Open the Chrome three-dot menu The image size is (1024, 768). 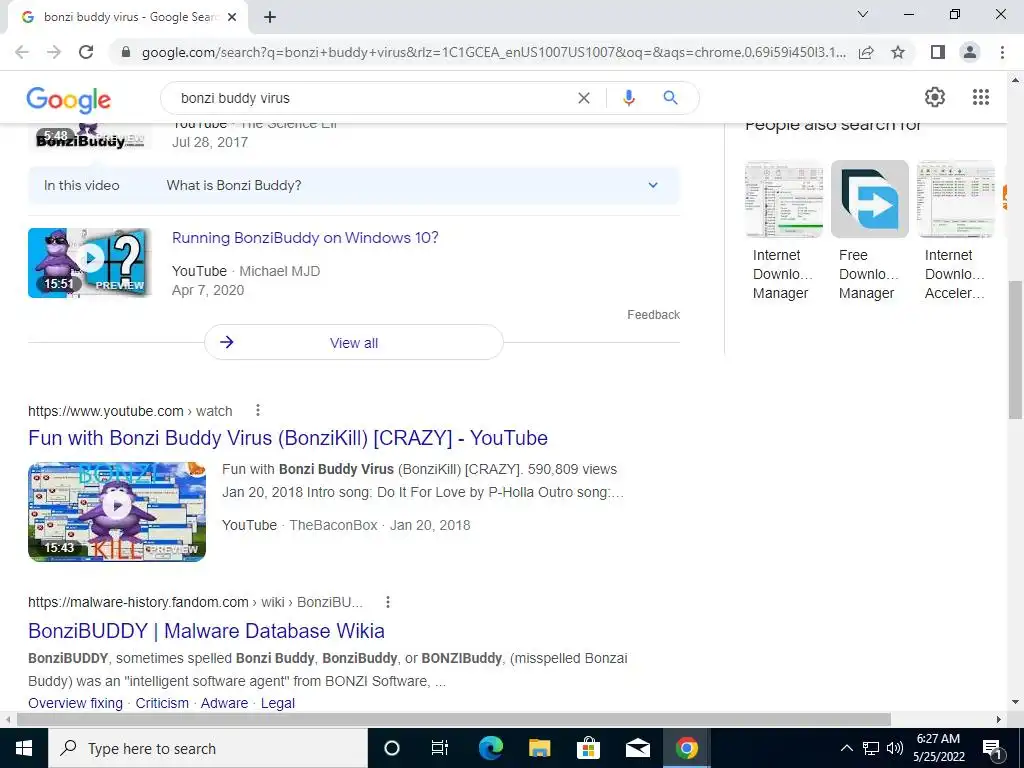click(x=1002, y=52)
